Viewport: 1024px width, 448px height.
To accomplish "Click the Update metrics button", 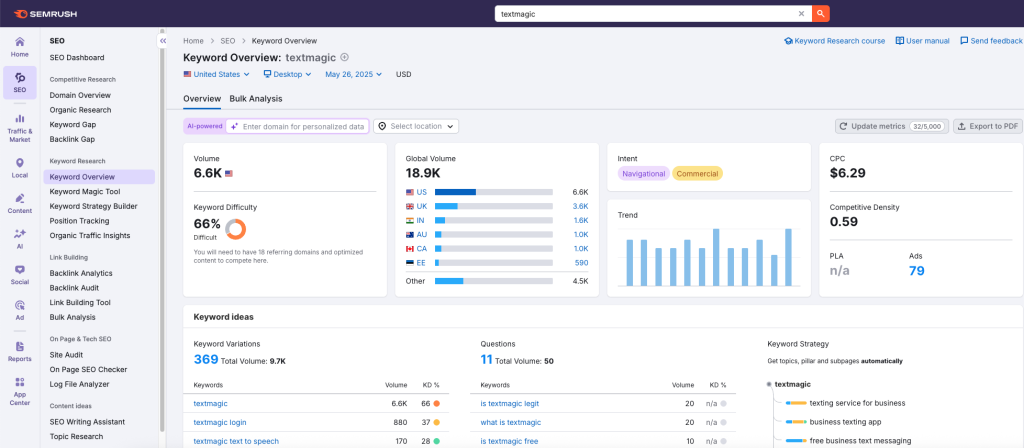I will click(891, 126).
